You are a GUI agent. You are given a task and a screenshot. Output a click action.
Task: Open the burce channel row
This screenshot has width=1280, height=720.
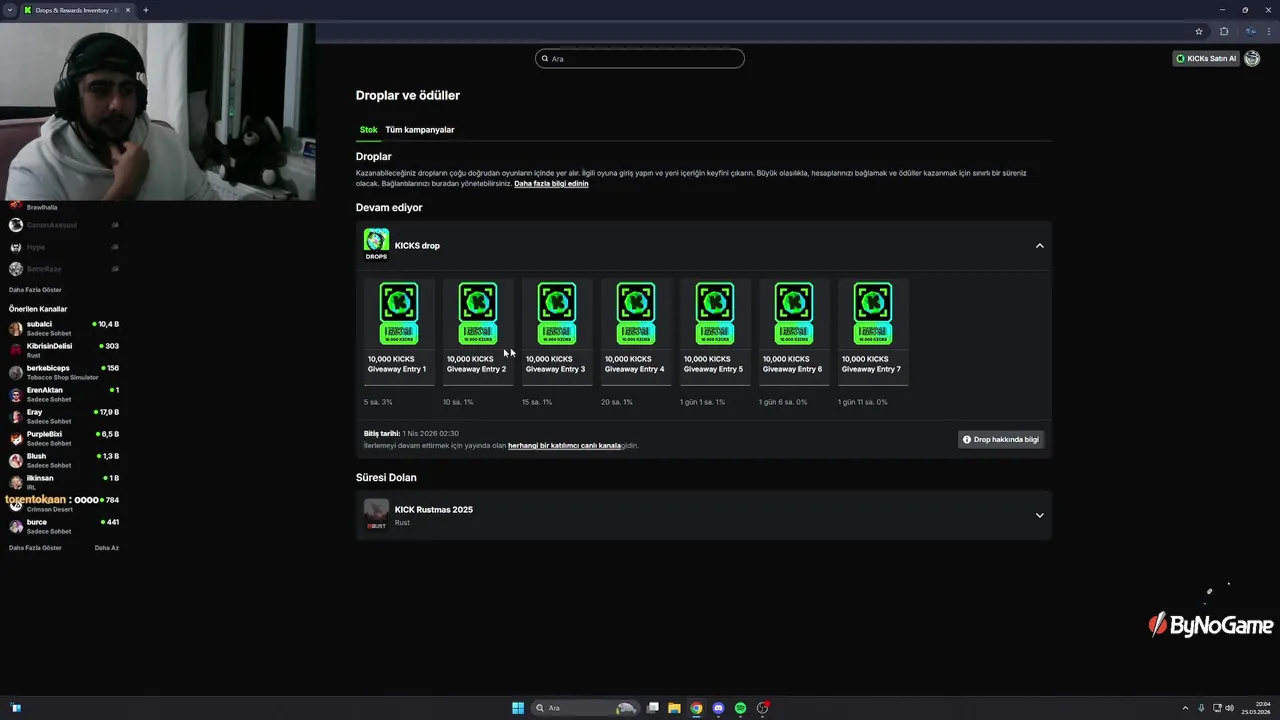point(64,526)
